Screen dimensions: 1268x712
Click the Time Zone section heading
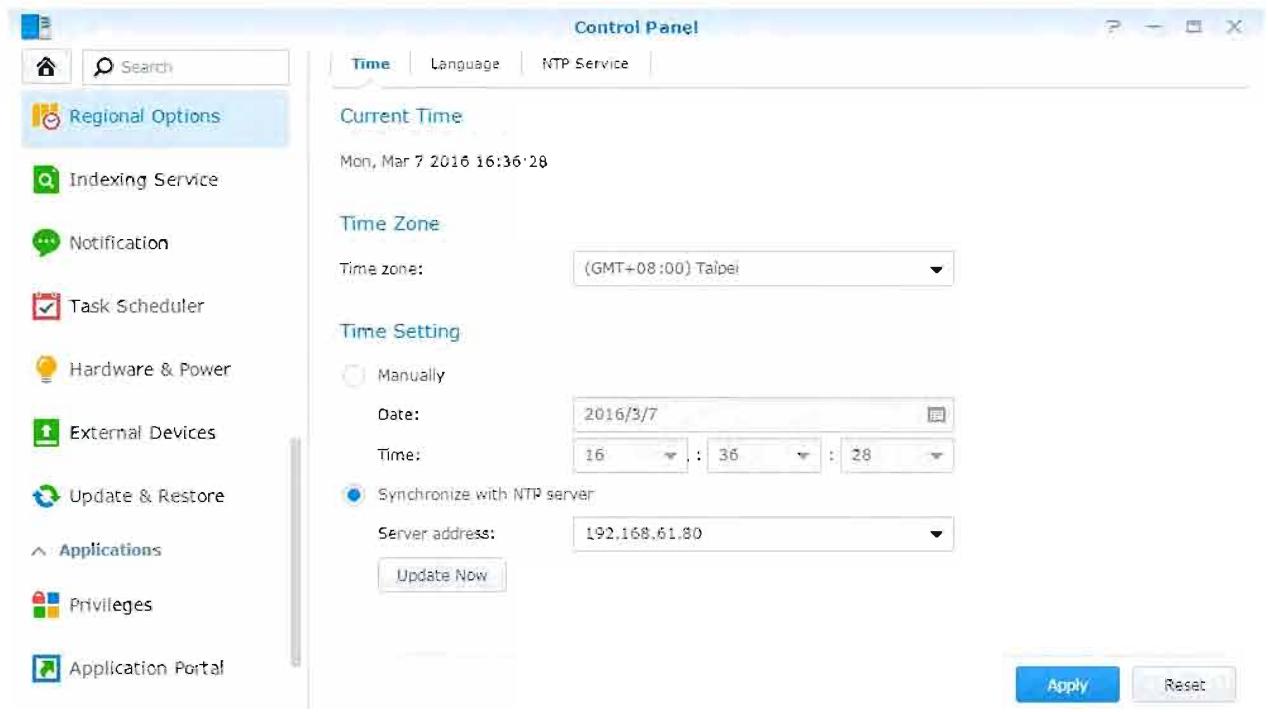click(390, 224)
